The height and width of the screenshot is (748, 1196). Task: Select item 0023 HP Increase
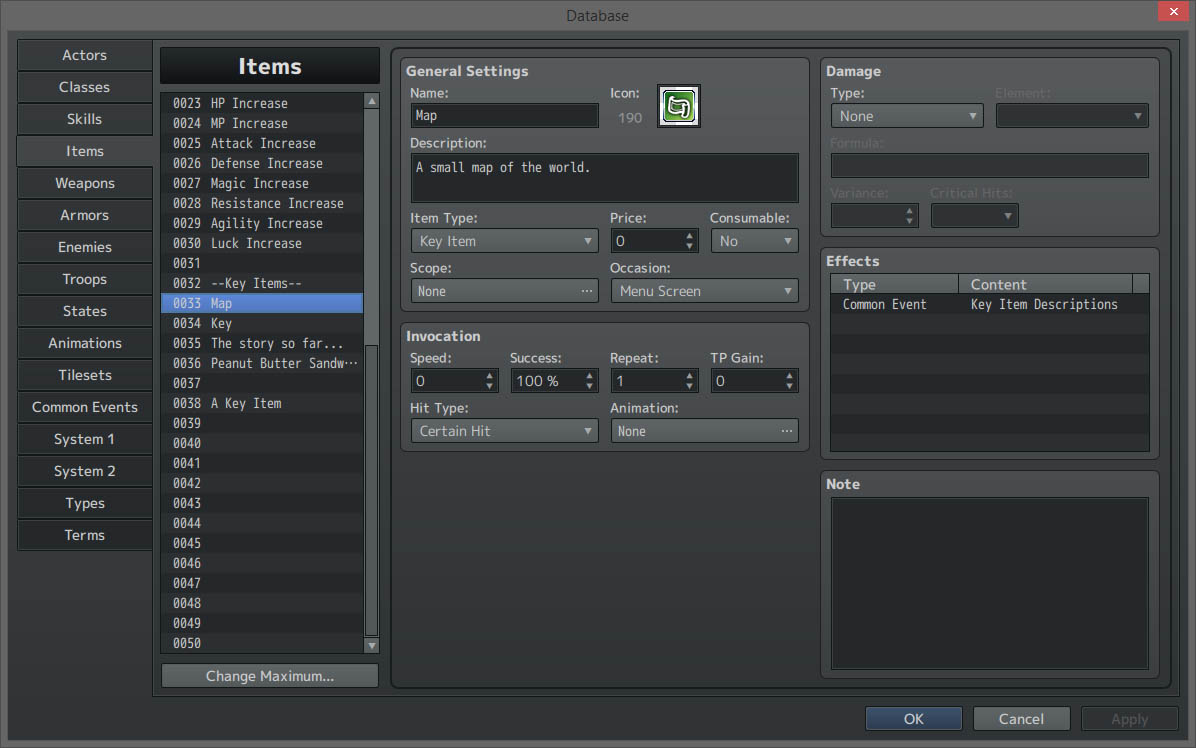click(262, 103)
